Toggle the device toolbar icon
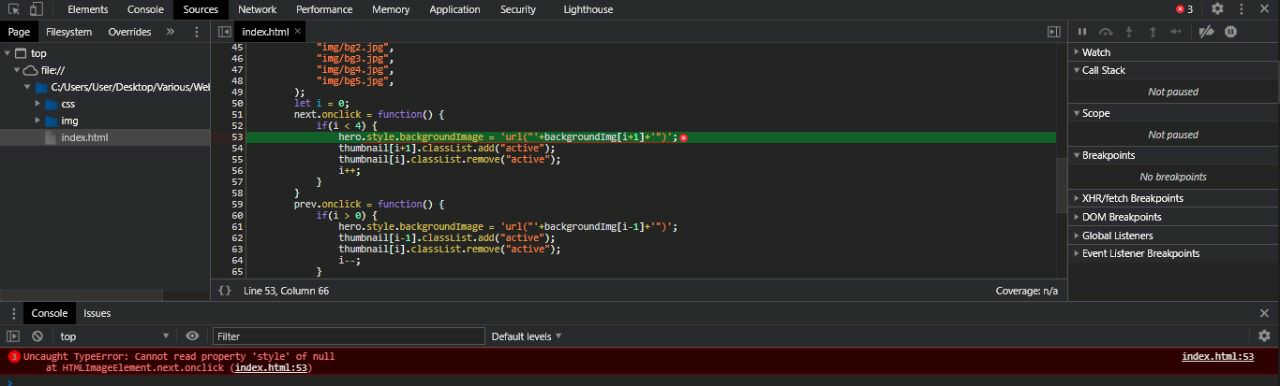 pyautogui.click(x=36, y=9)
